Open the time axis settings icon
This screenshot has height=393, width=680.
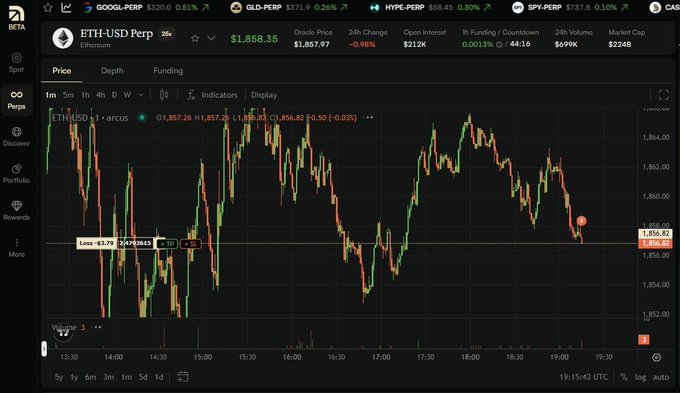click(657, 357)
